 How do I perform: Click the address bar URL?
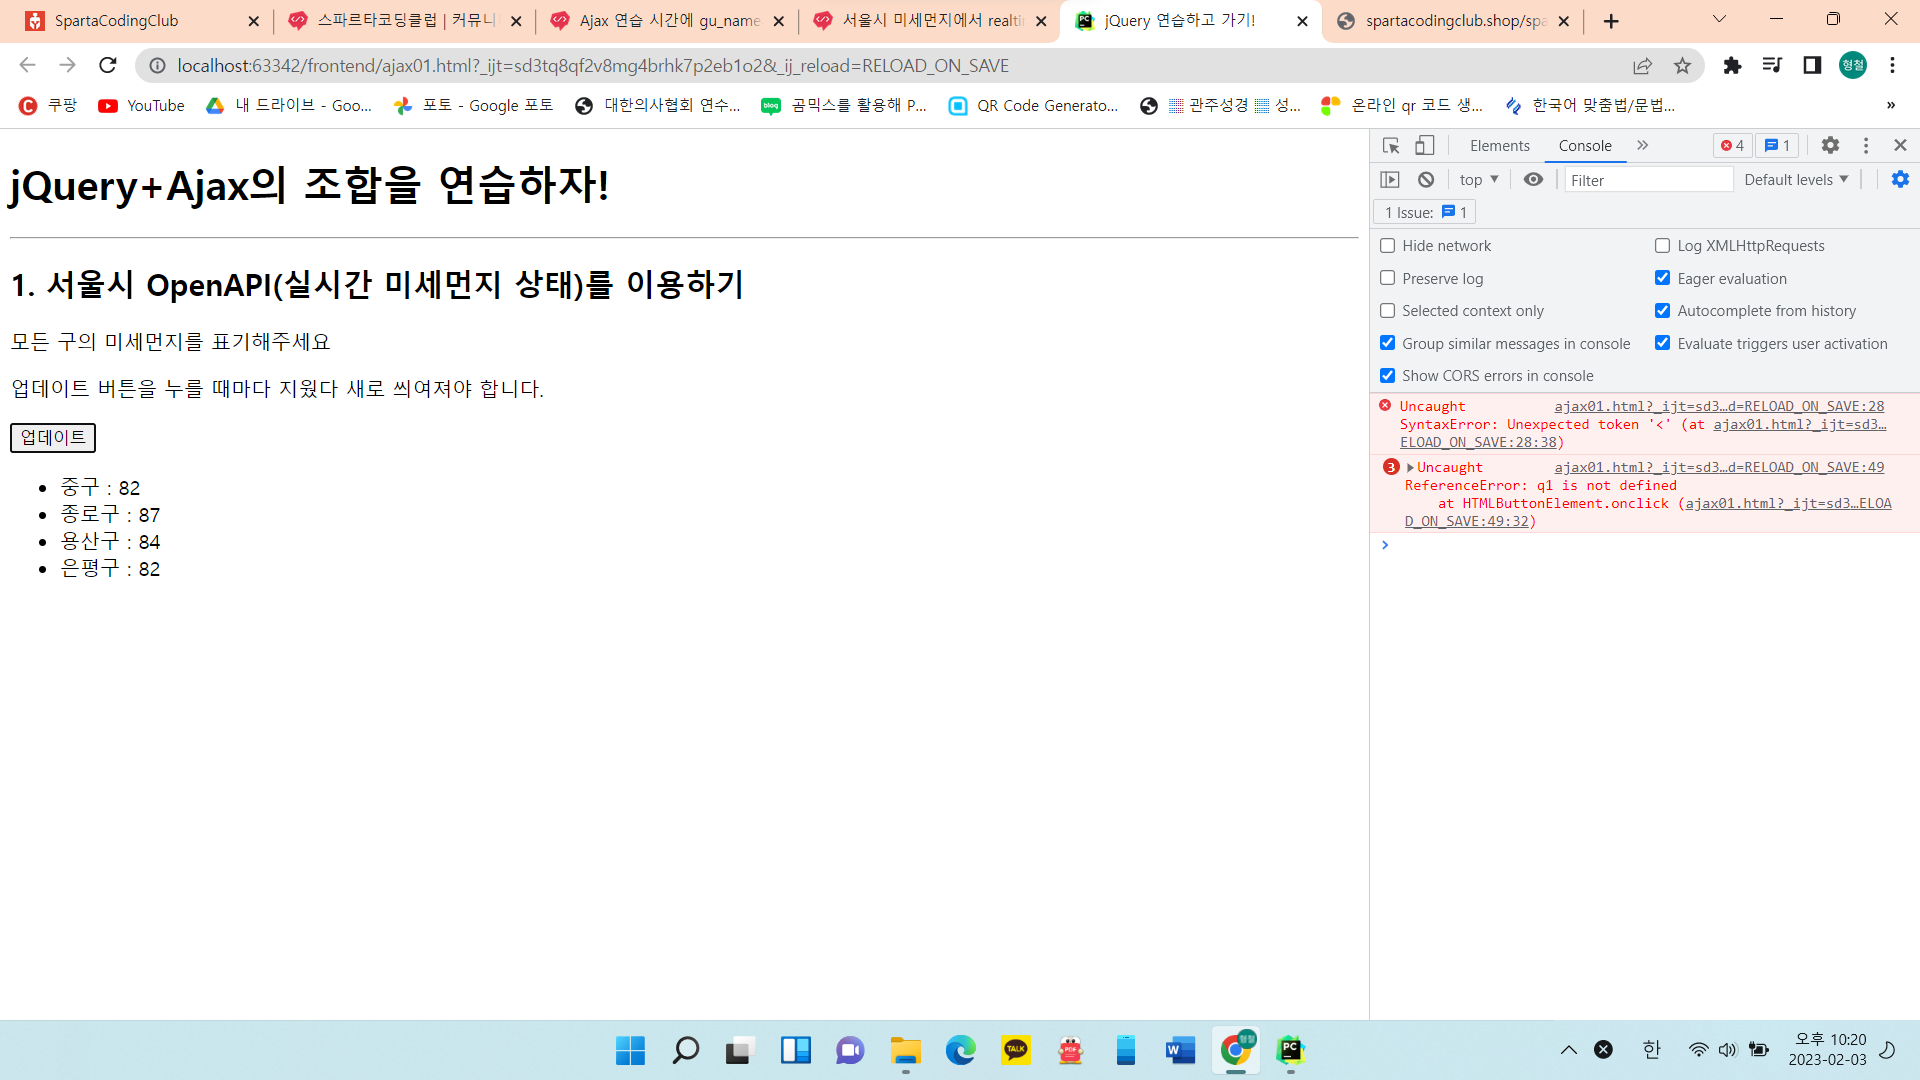coord(593,66)
